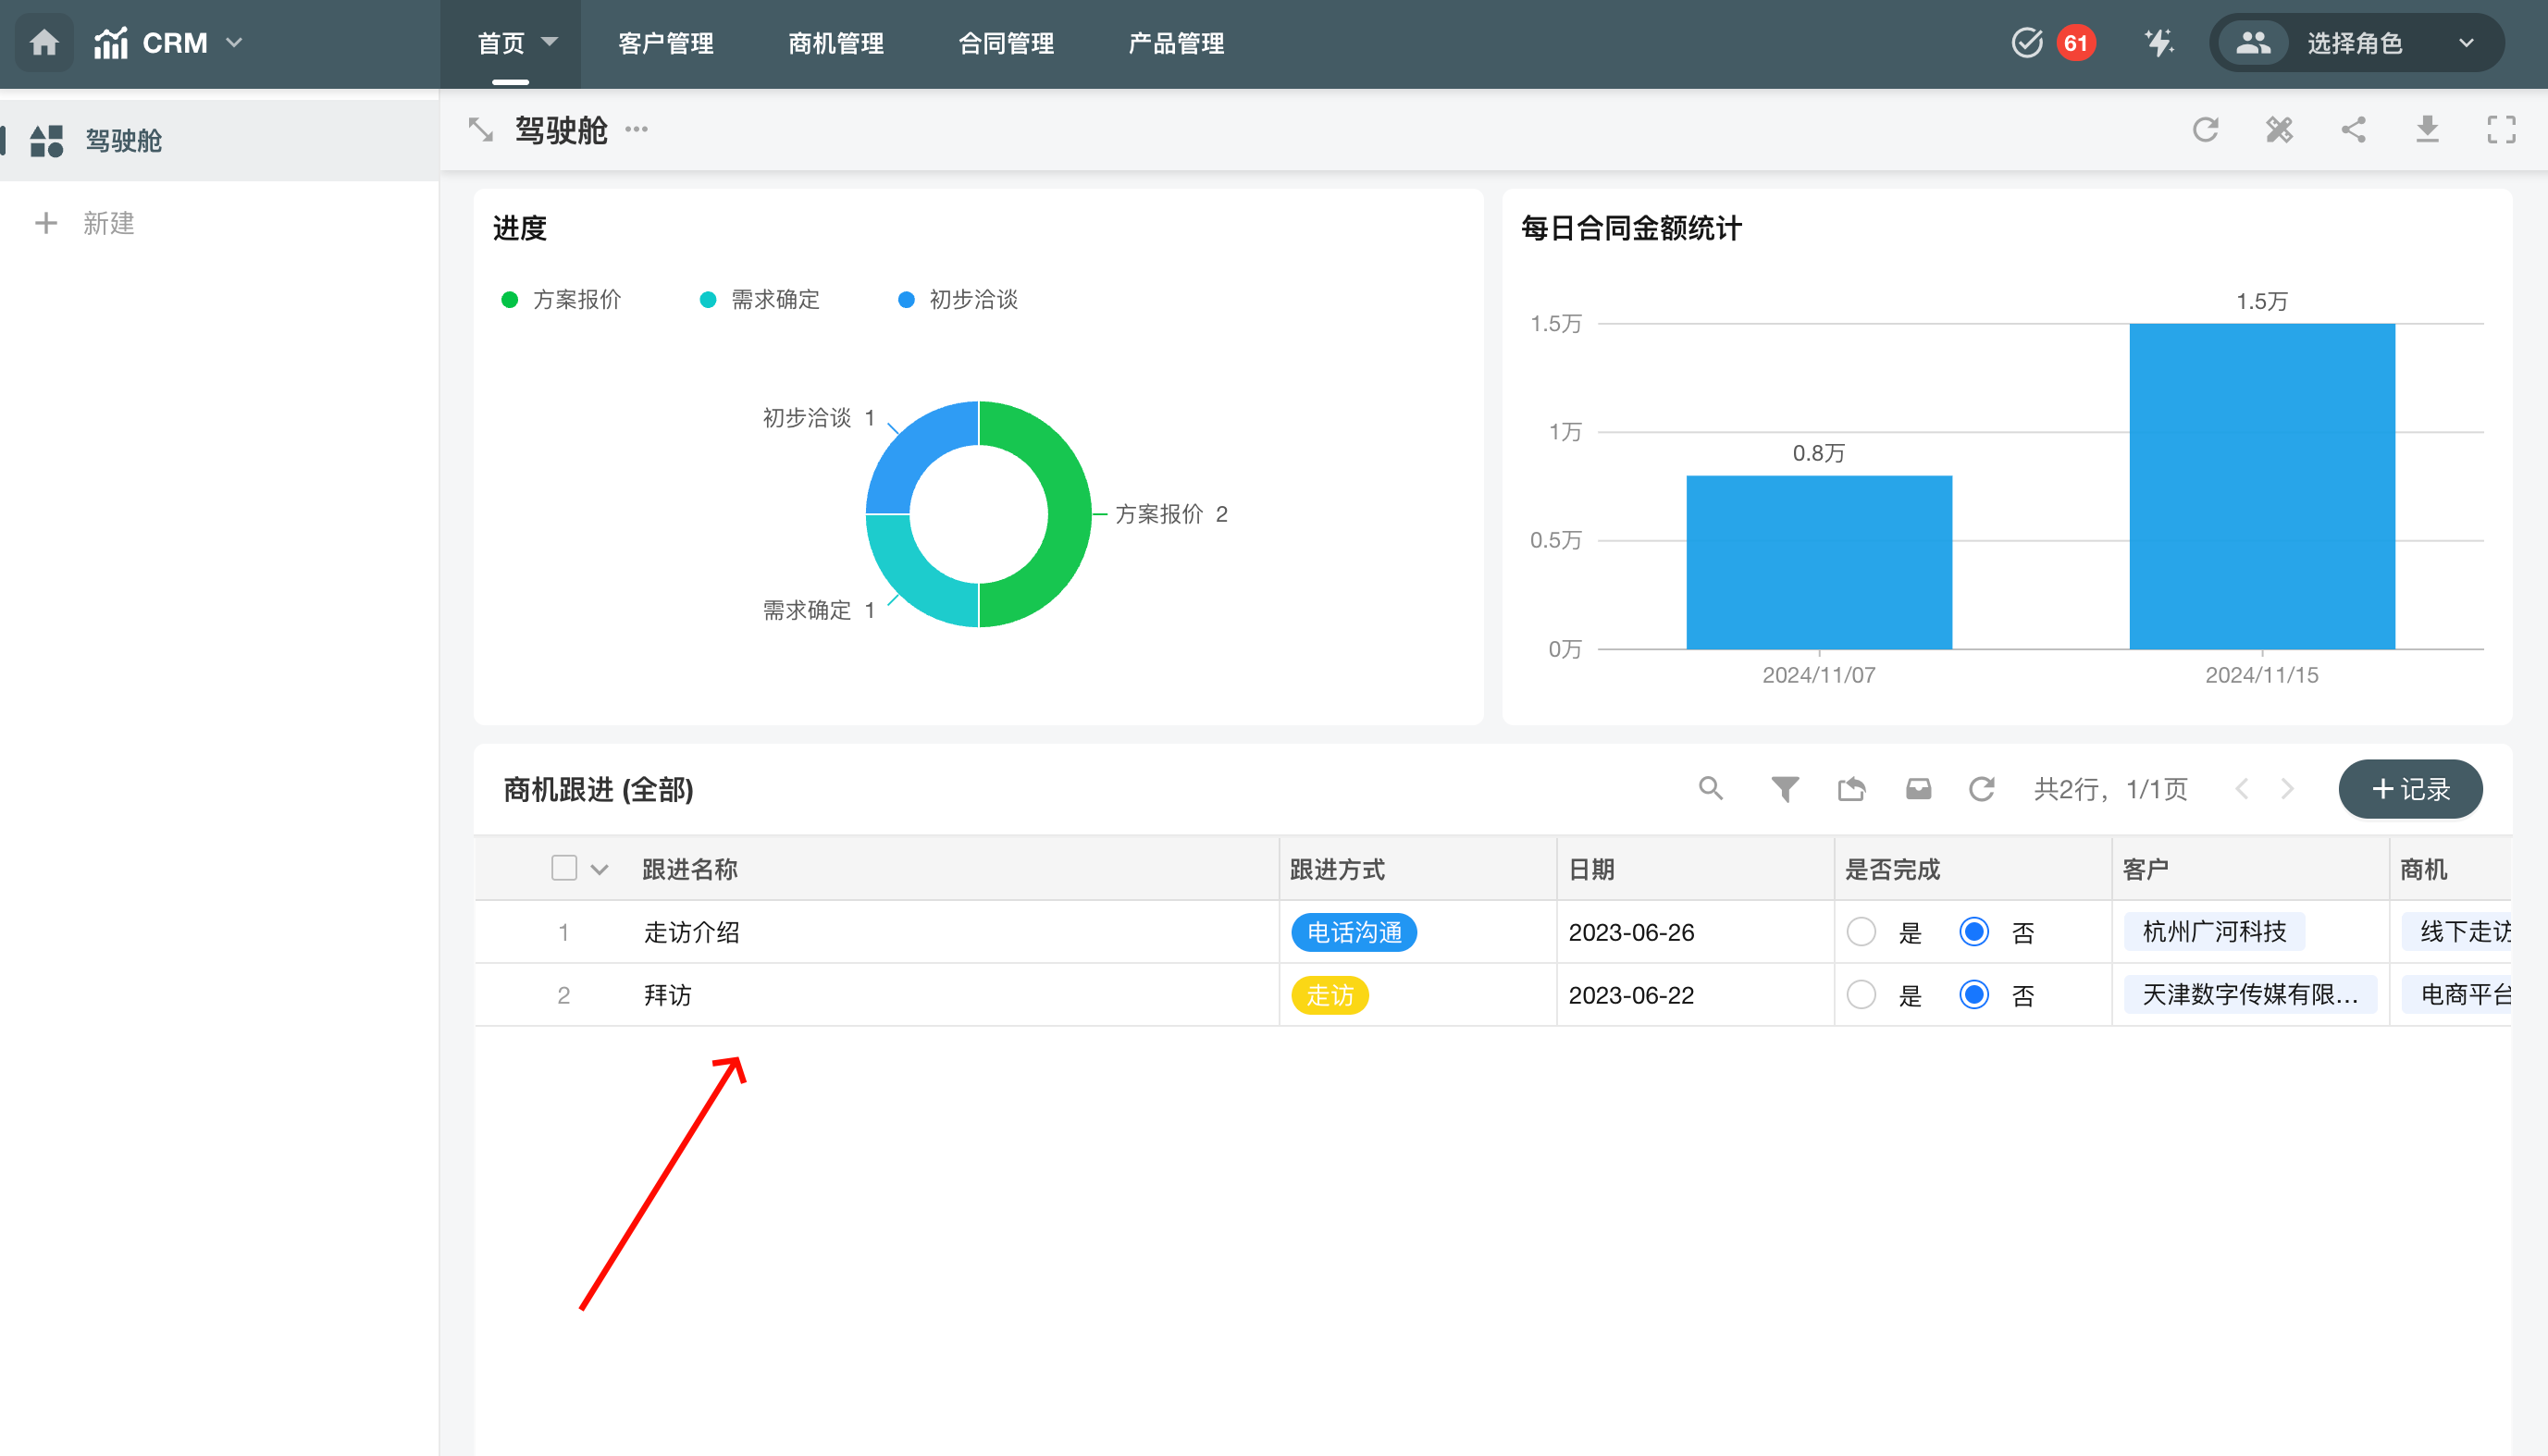The height and width of the screenshot is (1456, 2548).
Task: Switch to 客户管理 tab
Action: pos(665,43)
